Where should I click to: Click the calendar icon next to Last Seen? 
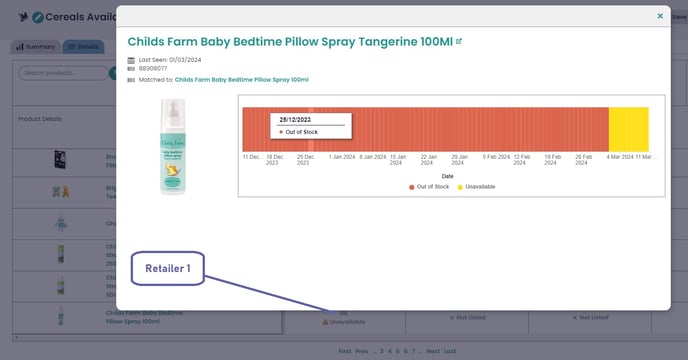coord(131,60)
